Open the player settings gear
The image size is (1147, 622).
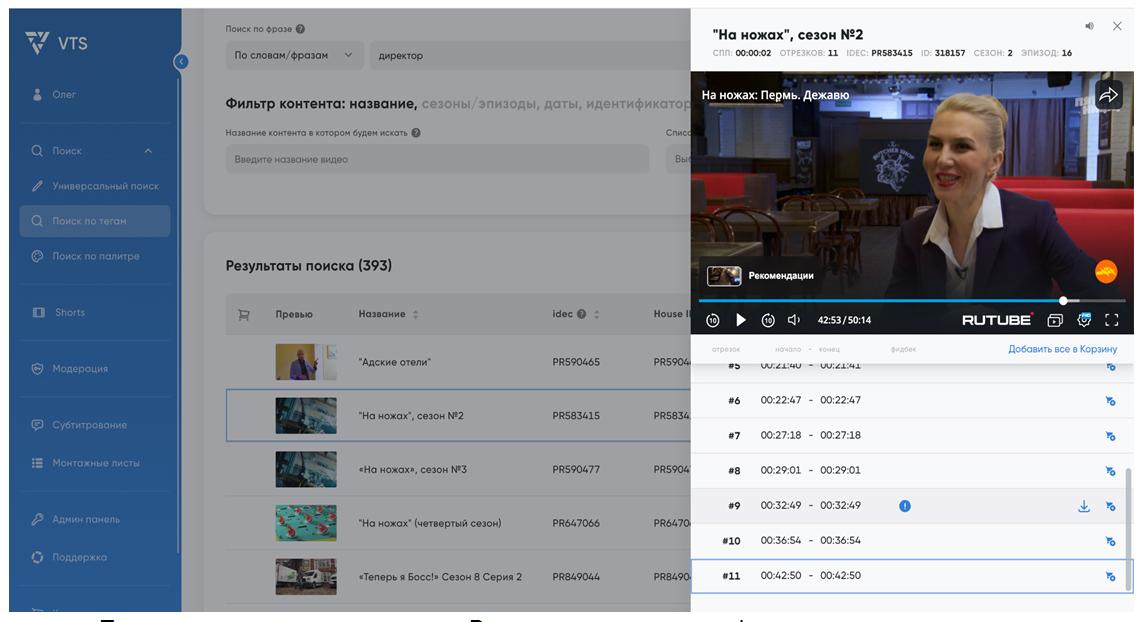pos(1083,320)
